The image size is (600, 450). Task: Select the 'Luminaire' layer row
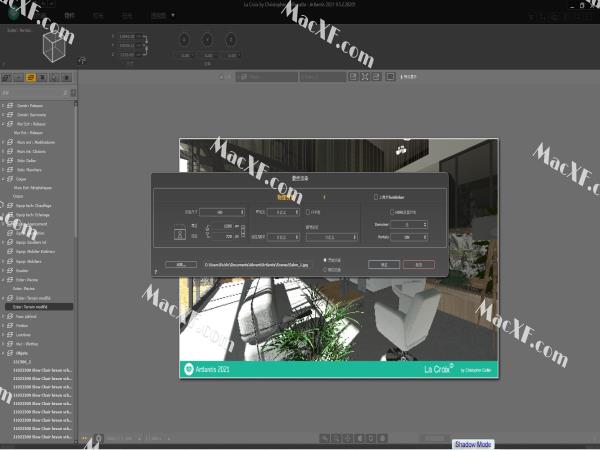coord(38,335)
